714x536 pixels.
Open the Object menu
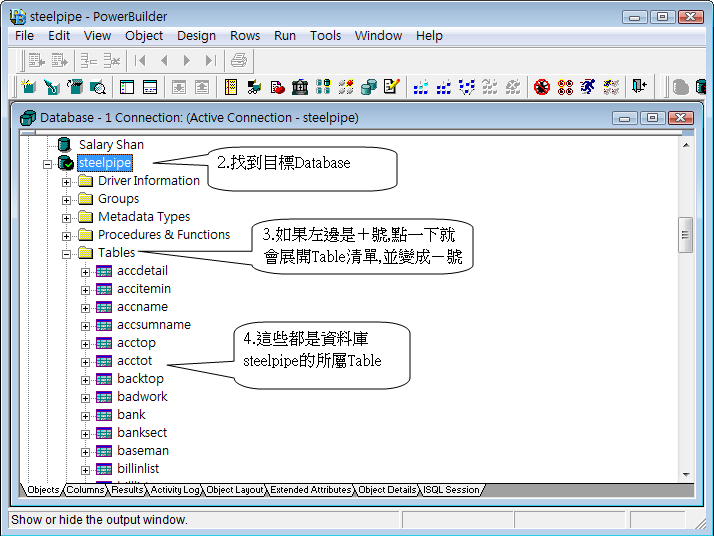tap(144, 36)
